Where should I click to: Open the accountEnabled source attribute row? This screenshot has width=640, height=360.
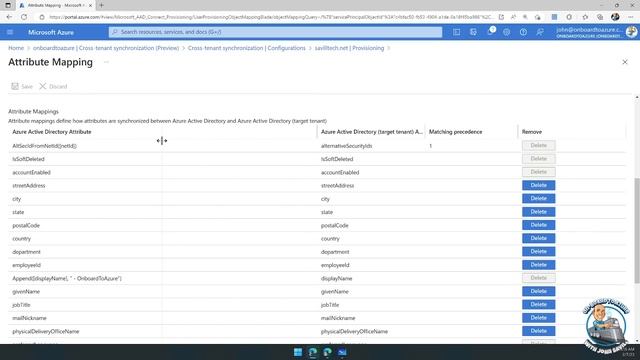(31, 172)
